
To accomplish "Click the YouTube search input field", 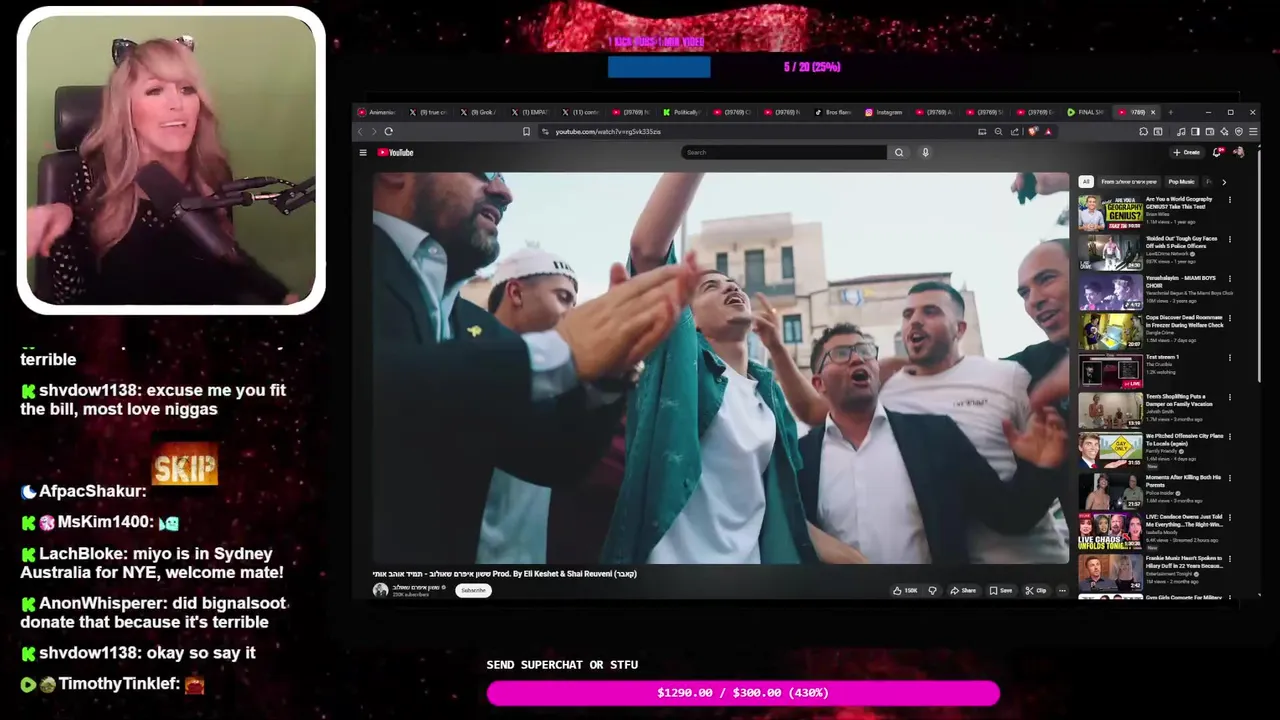I will [785, 152].
